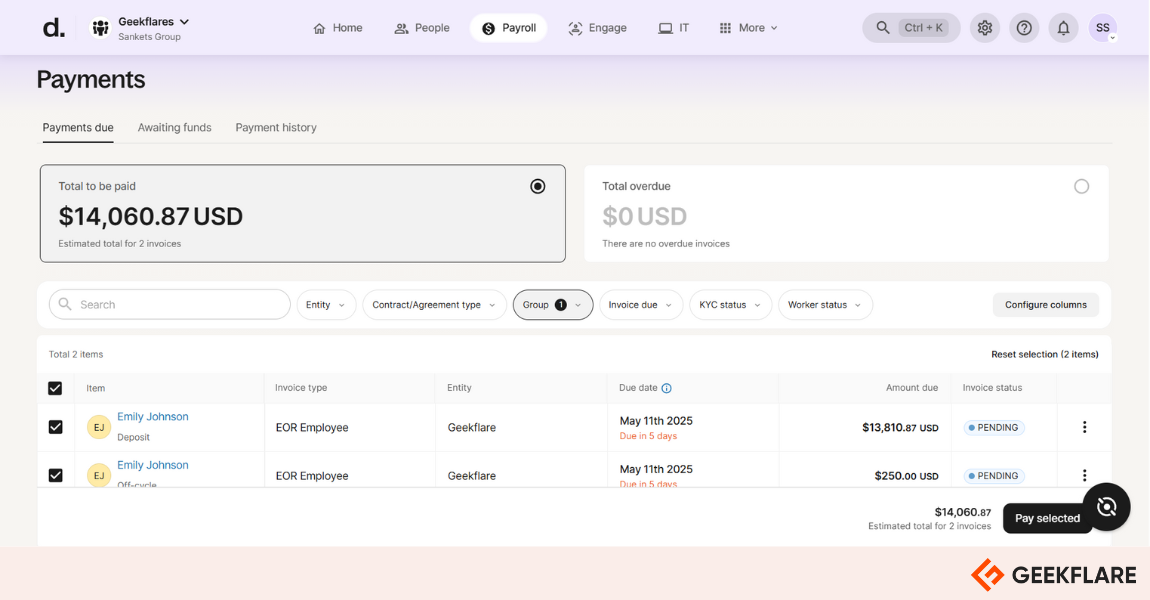1150x600 pixels.
Task: Open Emily Johnson's Off-cycle invoice link
Action: (153, 465)
